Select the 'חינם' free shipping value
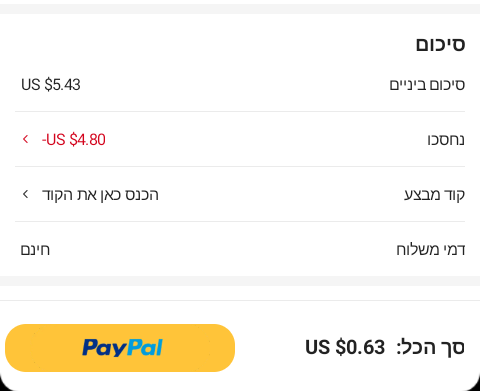This screenshot has width=480, height=391. point(35,250)
